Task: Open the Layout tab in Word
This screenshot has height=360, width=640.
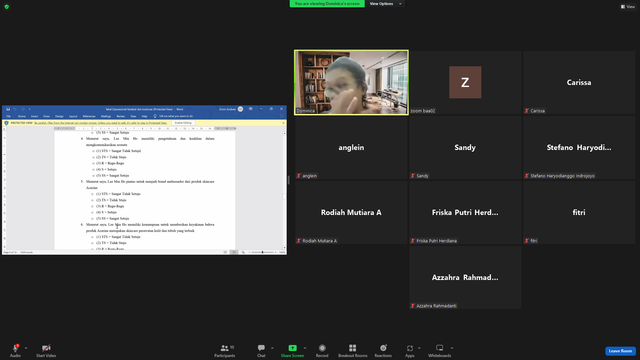Action: 73,116
